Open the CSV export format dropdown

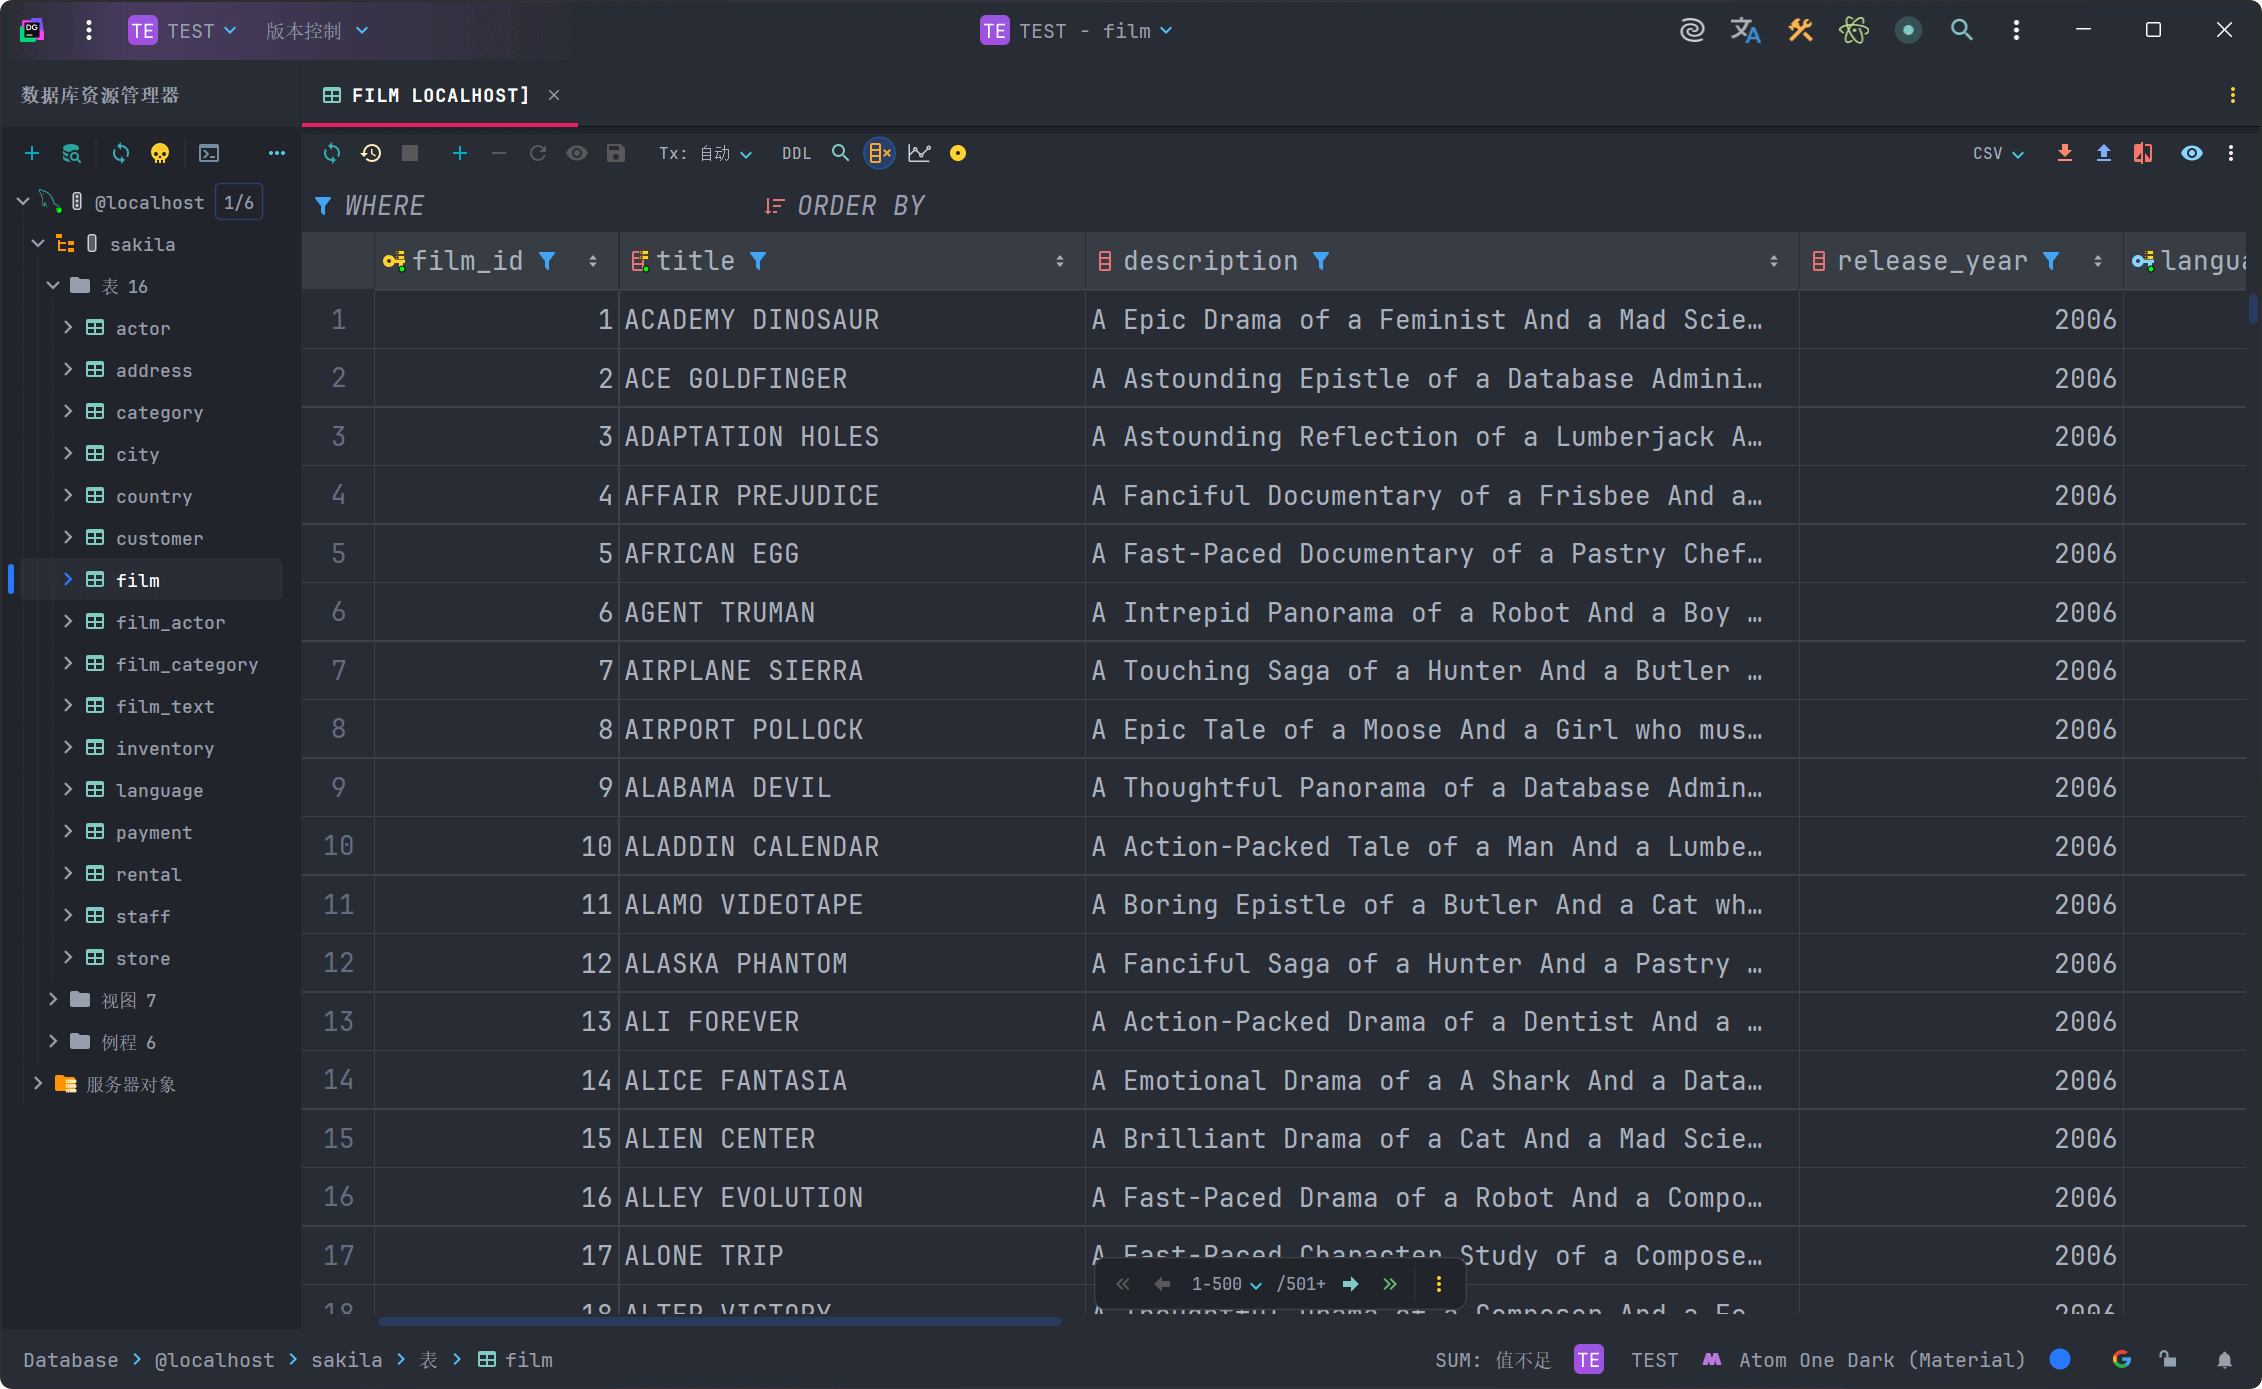1998,153
